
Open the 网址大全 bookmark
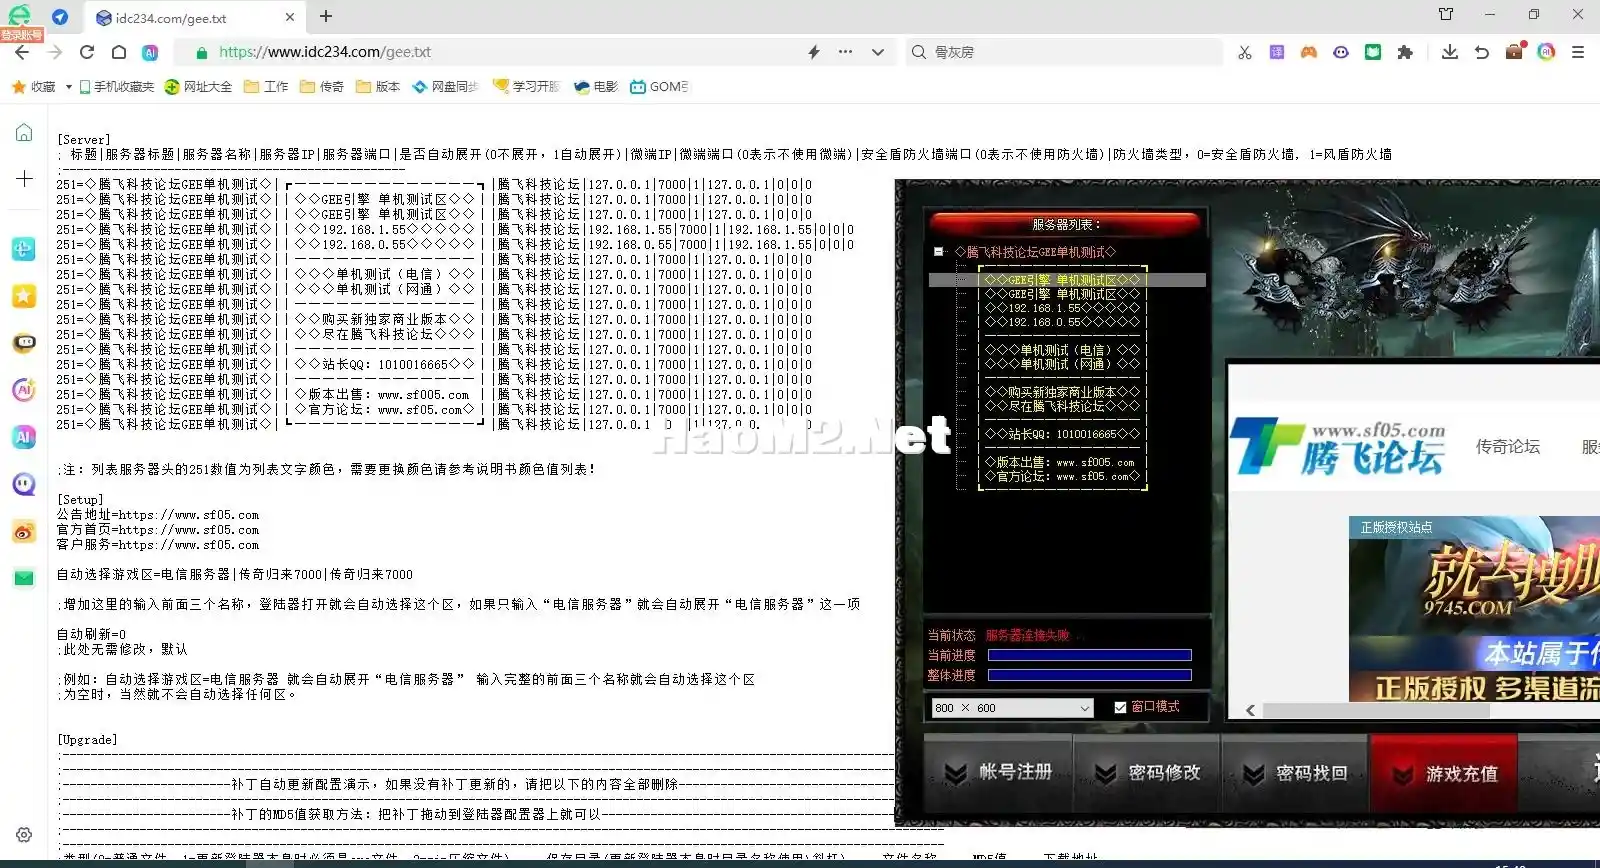pyautogui.click(x=198, y=87)
